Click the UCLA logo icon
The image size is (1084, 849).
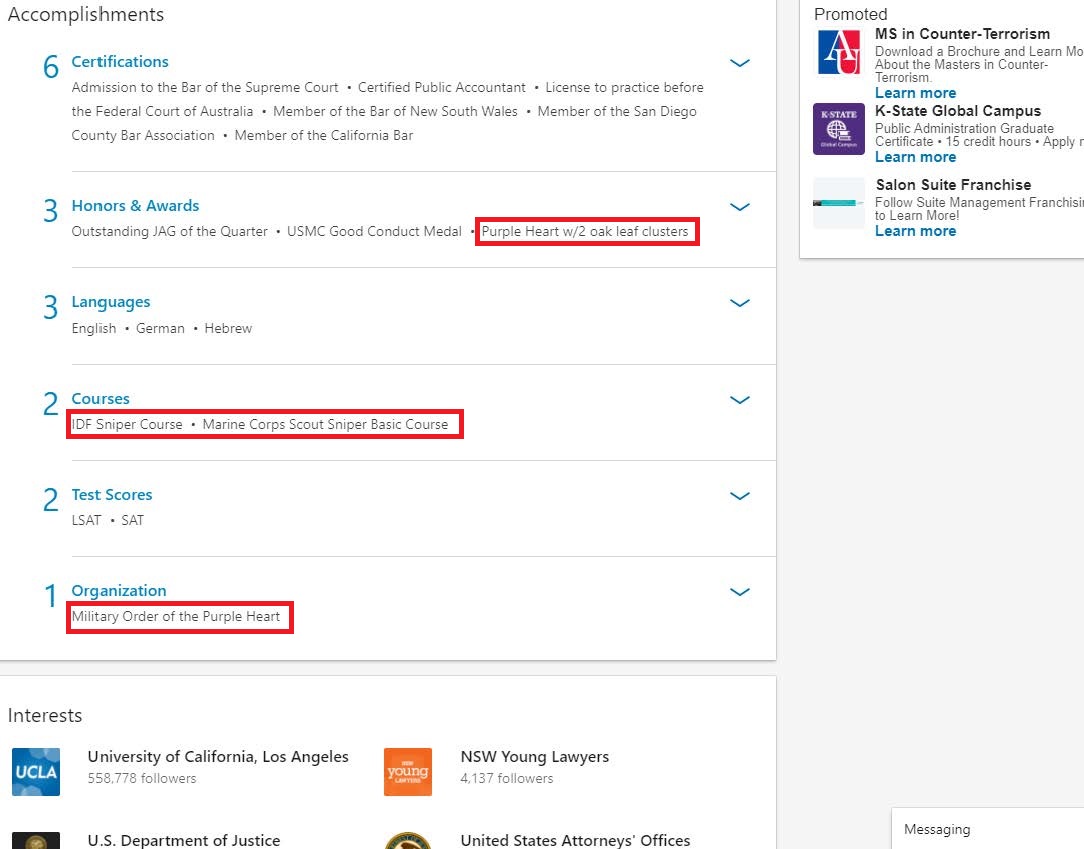pos(36,772)
